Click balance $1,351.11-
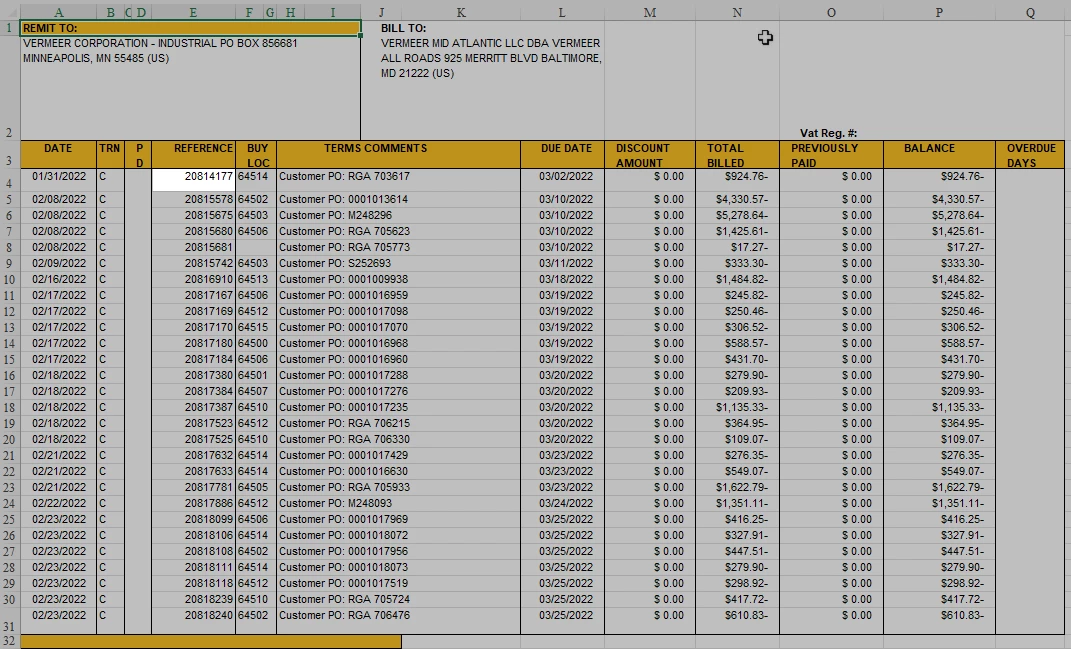 pos(939,503)
